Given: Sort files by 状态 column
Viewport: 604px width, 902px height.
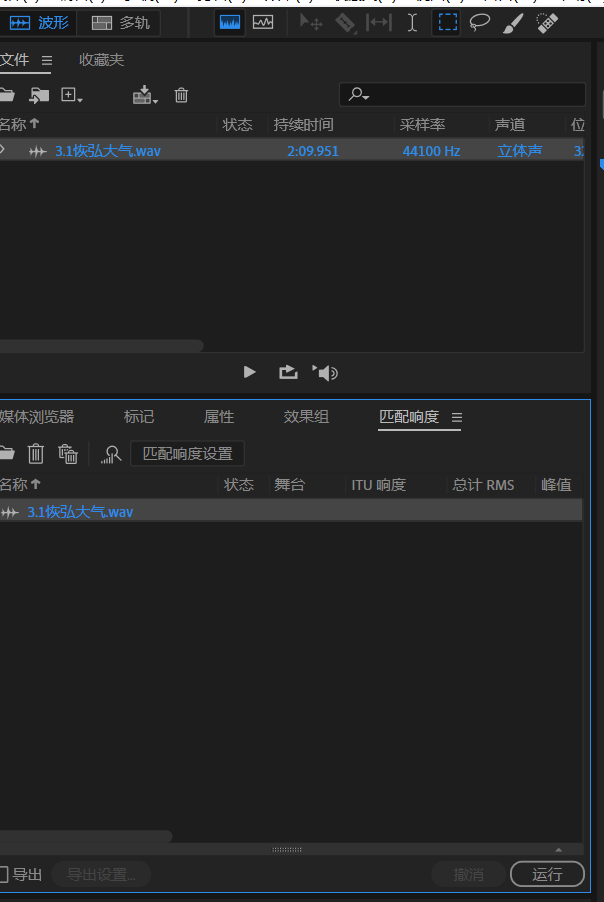Looking at the screenshot, I should tap(238, 124).
